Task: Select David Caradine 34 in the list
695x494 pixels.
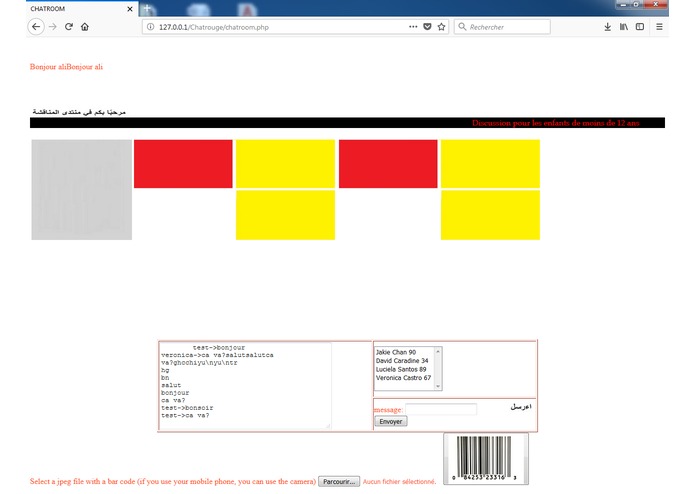Action: [402, 361]
